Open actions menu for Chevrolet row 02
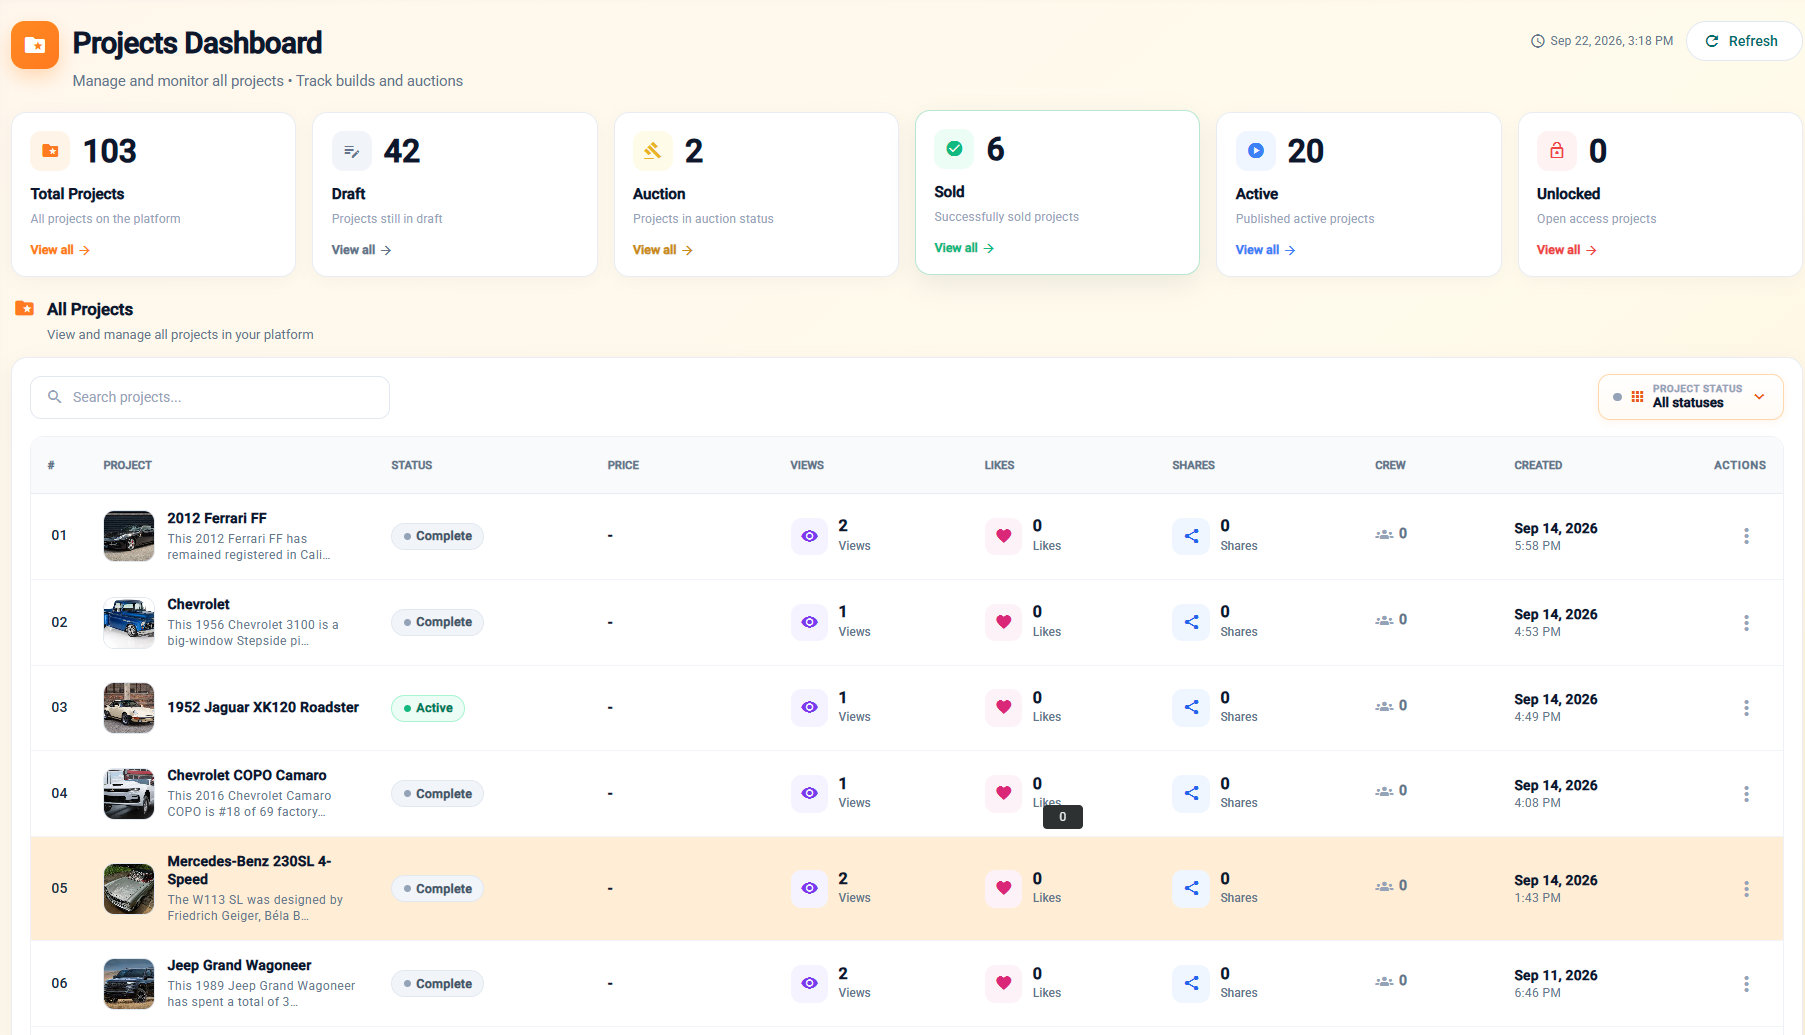Screen dimensions: 1805x1035 point(1746,623)
